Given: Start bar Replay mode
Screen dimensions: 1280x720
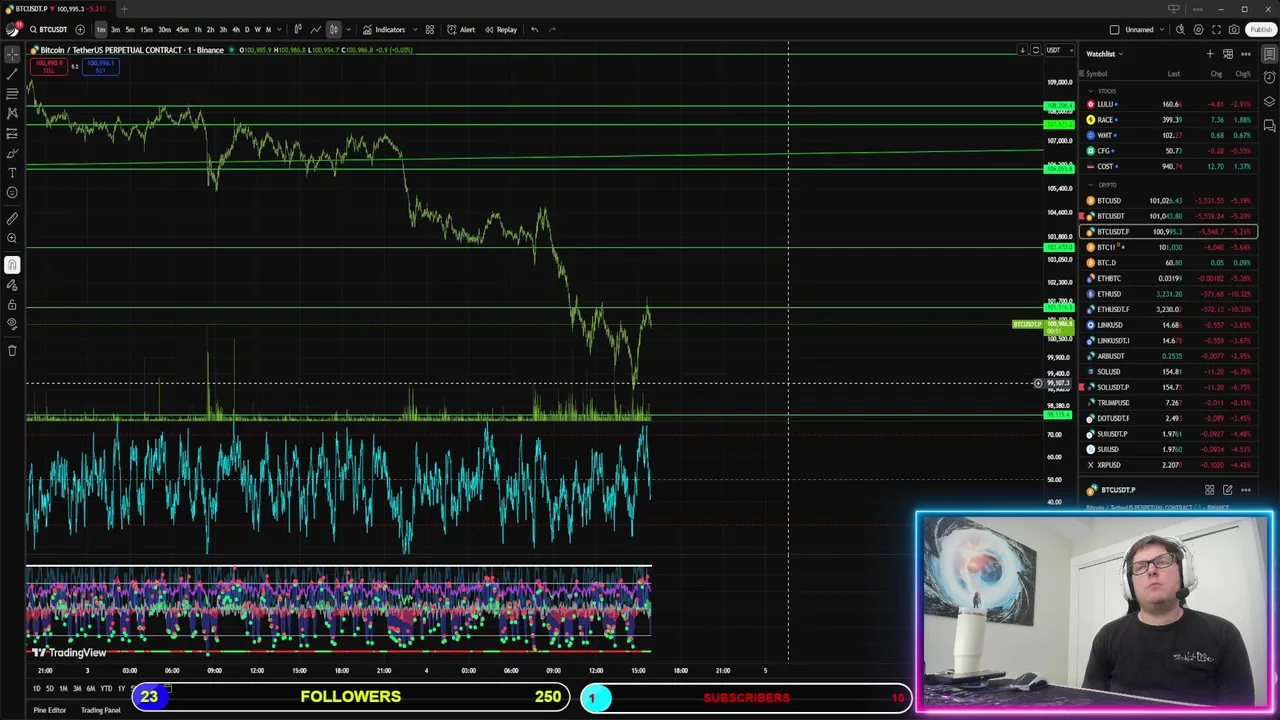Looking at the screenshot, I should click(x=501, y=30).
